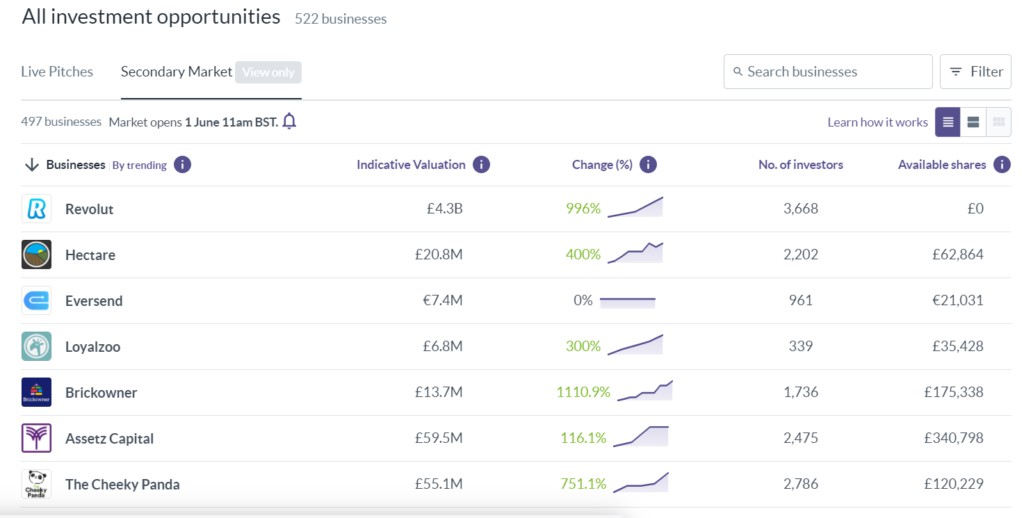Open info icon beside Indicative Valuation
Screen dimensions: 1024x518
(x=481, y=165)
